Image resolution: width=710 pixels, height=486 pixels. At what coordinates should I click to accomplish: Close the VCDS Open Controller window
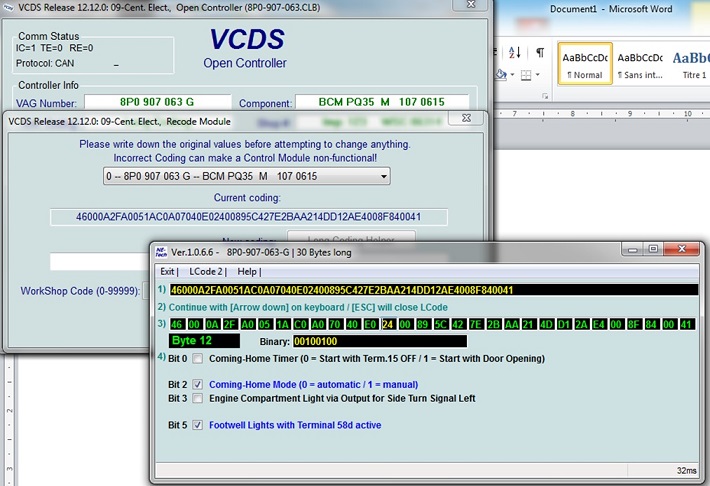tap(471, 4)
